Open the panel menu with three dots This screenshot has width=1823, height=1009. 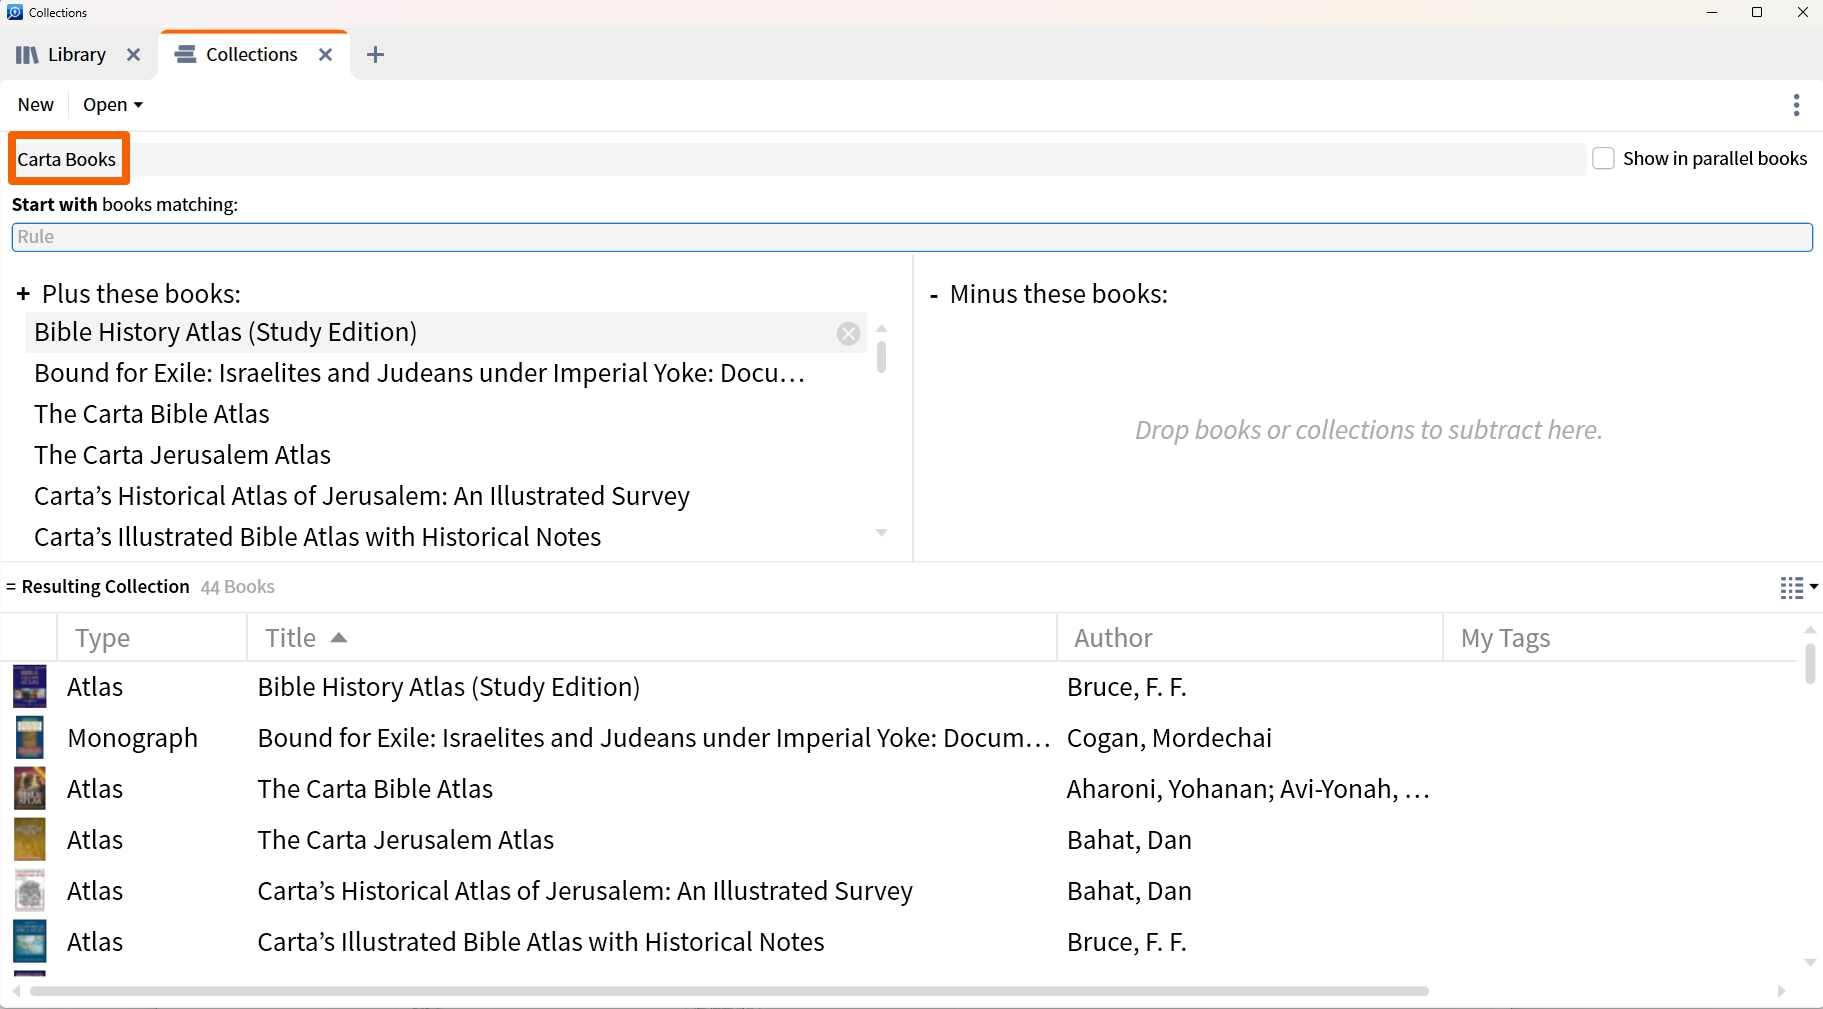[1796, 105]
